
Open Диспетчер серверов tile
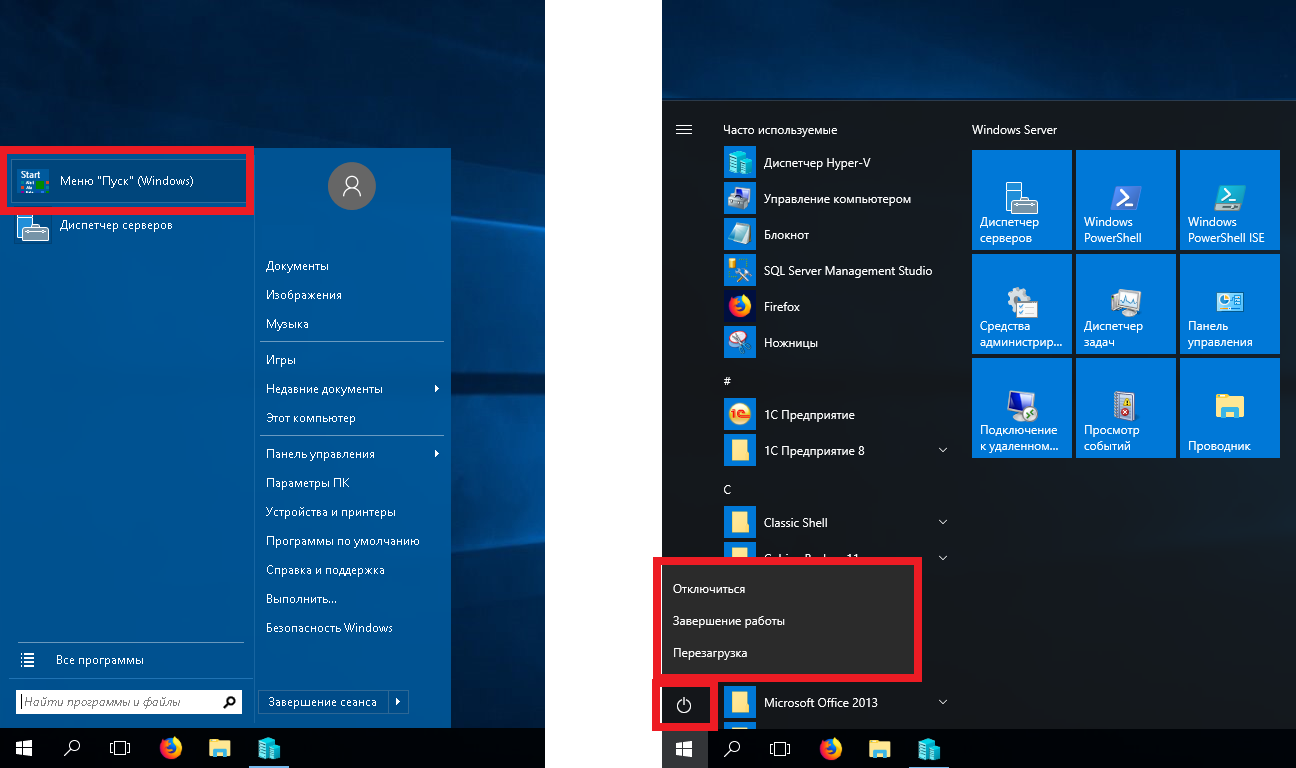tap(1022, 200)
